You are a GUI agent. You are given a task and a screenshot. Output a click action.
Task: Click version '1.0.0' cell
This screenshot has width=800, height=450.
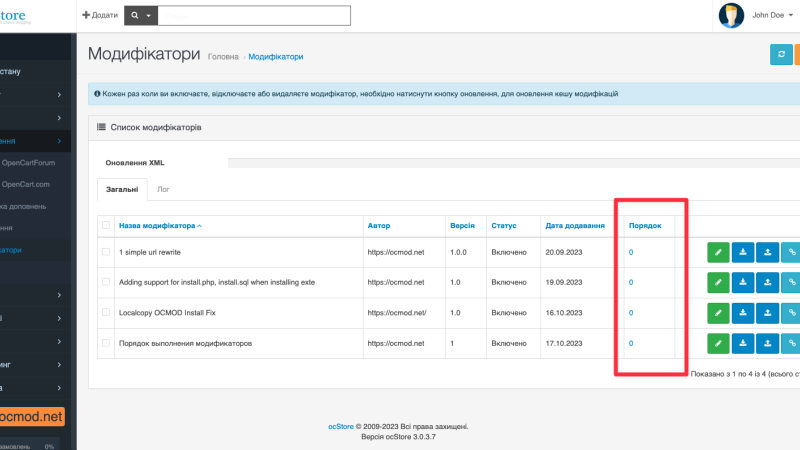click(x=458, y=252)
